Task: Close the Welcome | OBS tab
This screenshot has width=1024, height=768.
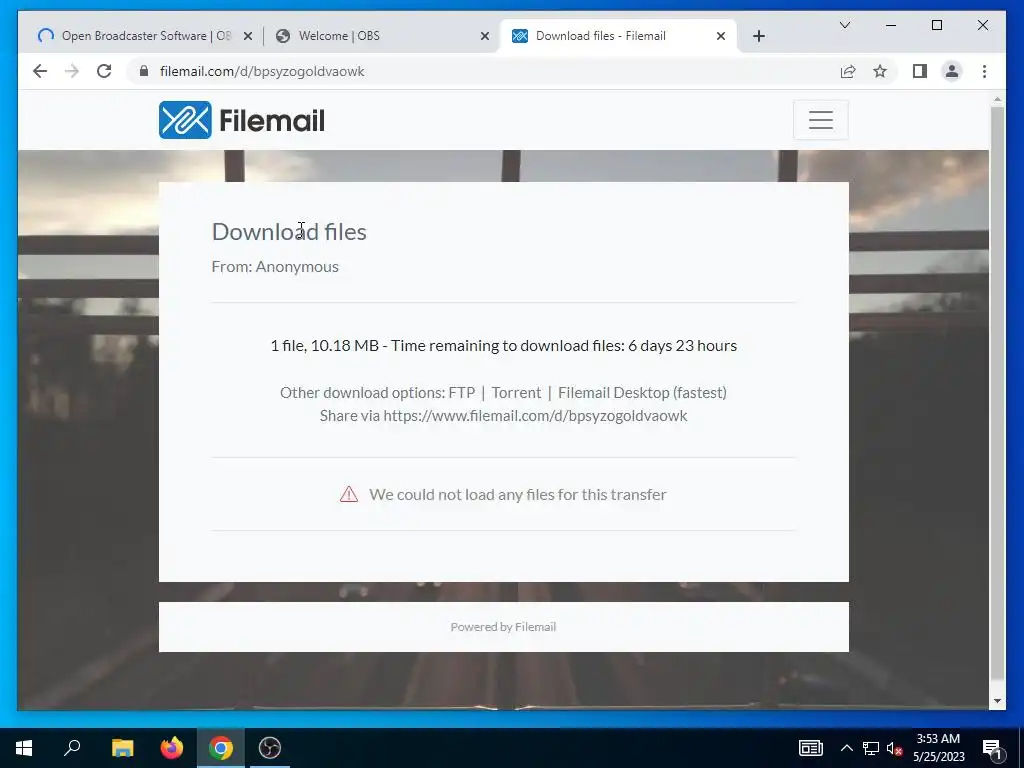Action: click(485, 36)
